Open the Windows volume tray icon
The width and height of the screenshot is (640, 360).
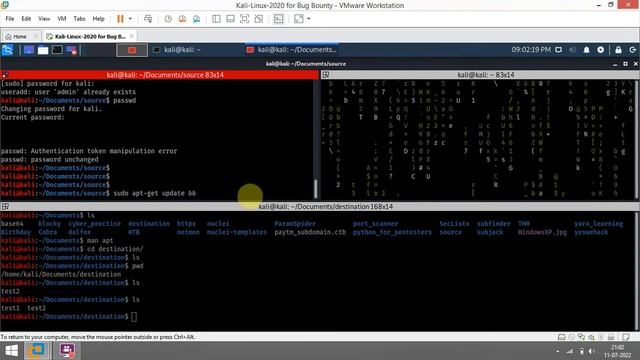point(591,351)
